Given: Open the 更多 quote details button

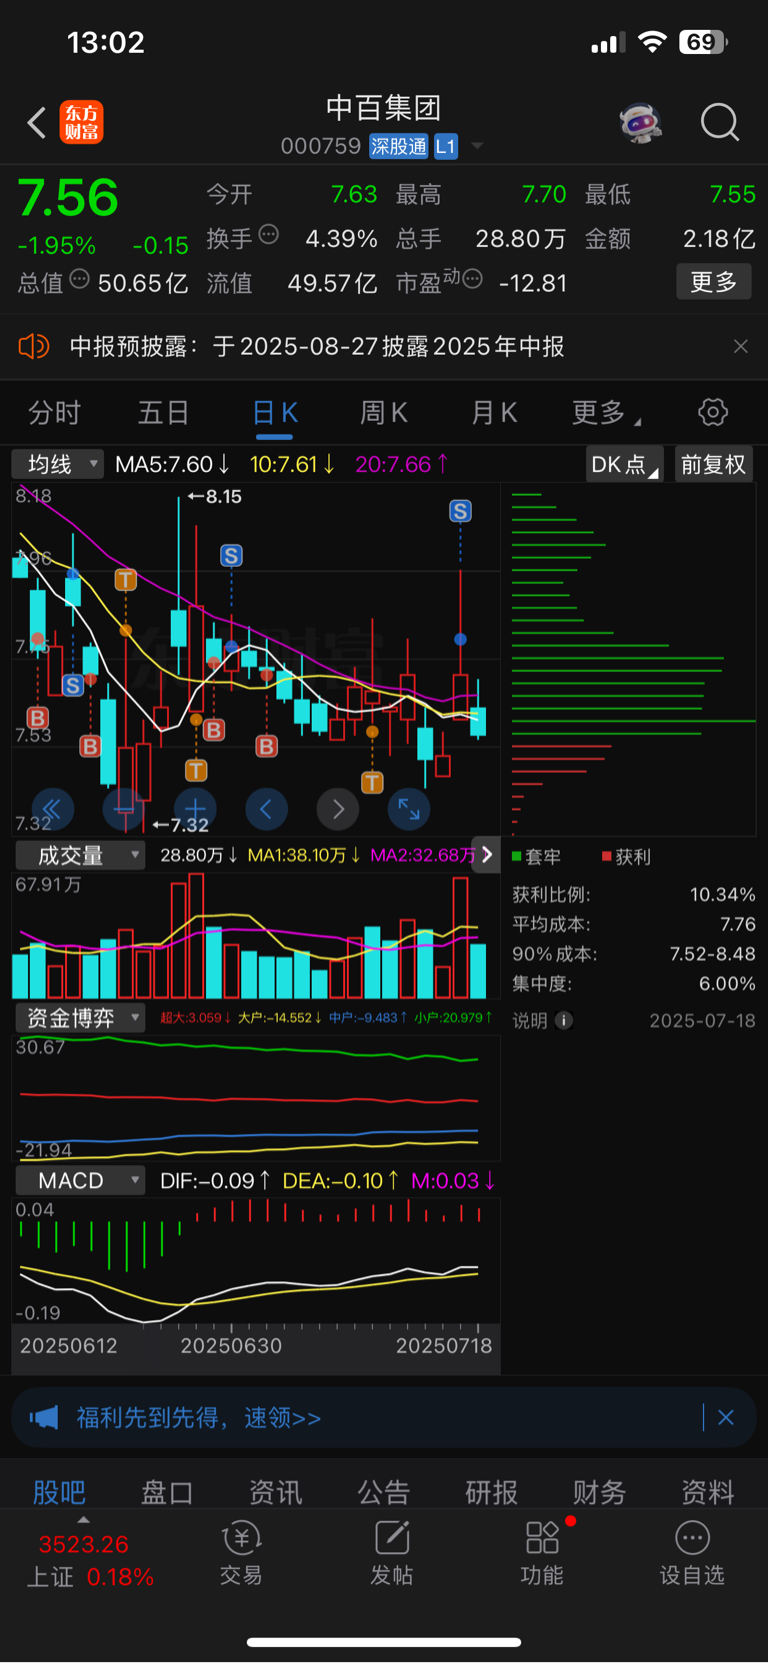Looking at the screenshot, I should coord(713,282).
